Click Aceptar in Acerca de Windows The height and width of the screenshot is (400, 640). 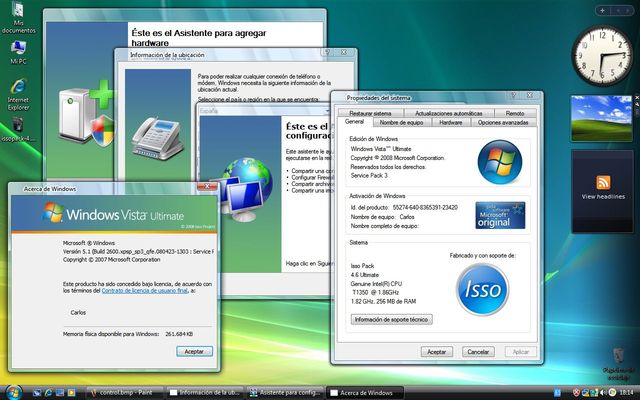[194, 351]
